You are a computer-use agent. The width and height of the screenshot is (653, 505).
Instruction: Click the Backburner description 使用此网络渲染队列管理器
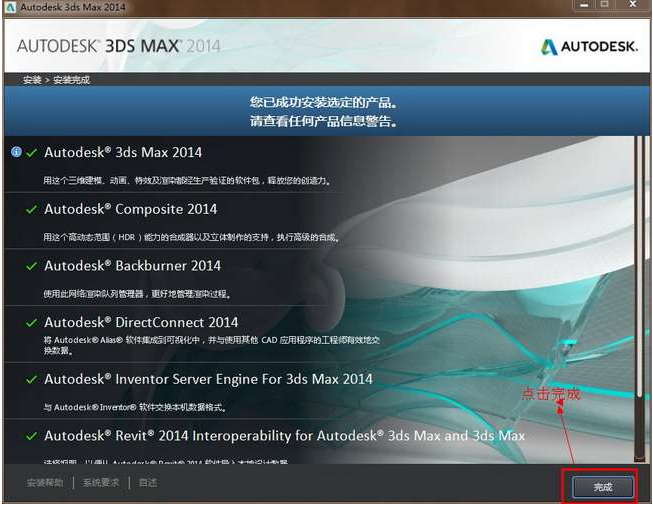click(x=138, y=294)
